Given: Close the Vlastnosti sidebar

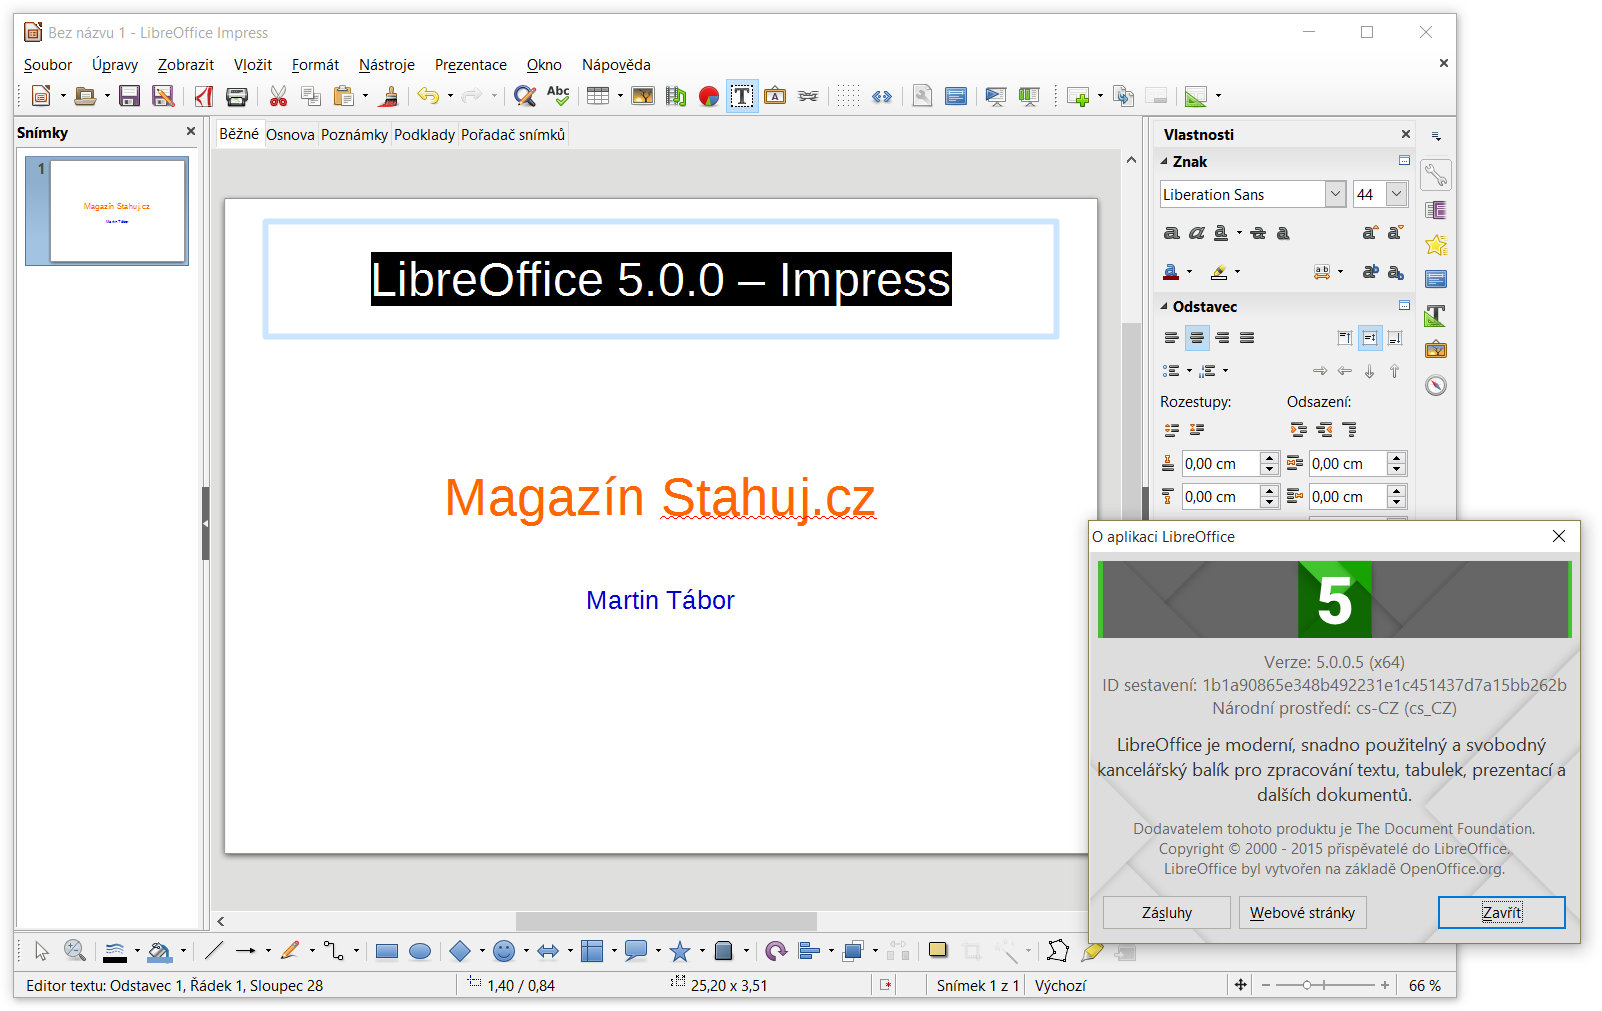Looking at the screenshot, I should 1405,134.
